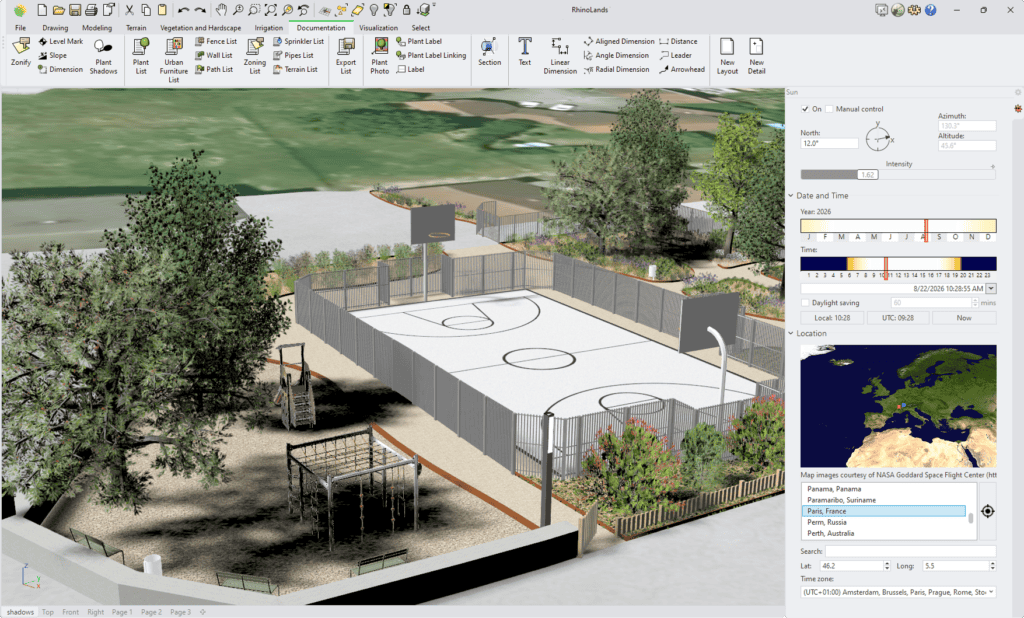Switch to the Visualization ribbon tab
The image size is (1024, 618).
[378, 28]
